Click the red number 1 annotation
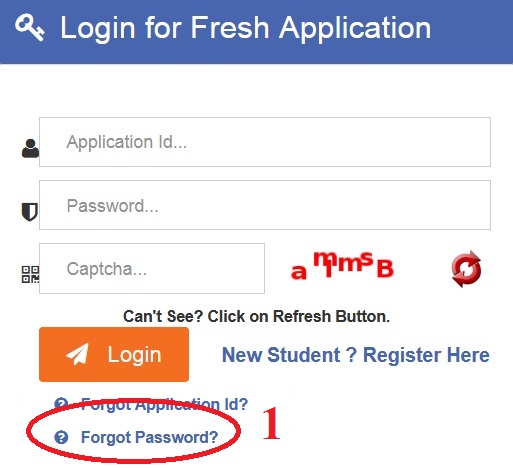Screen dimensions: 513x468 (x=271, y=424)
